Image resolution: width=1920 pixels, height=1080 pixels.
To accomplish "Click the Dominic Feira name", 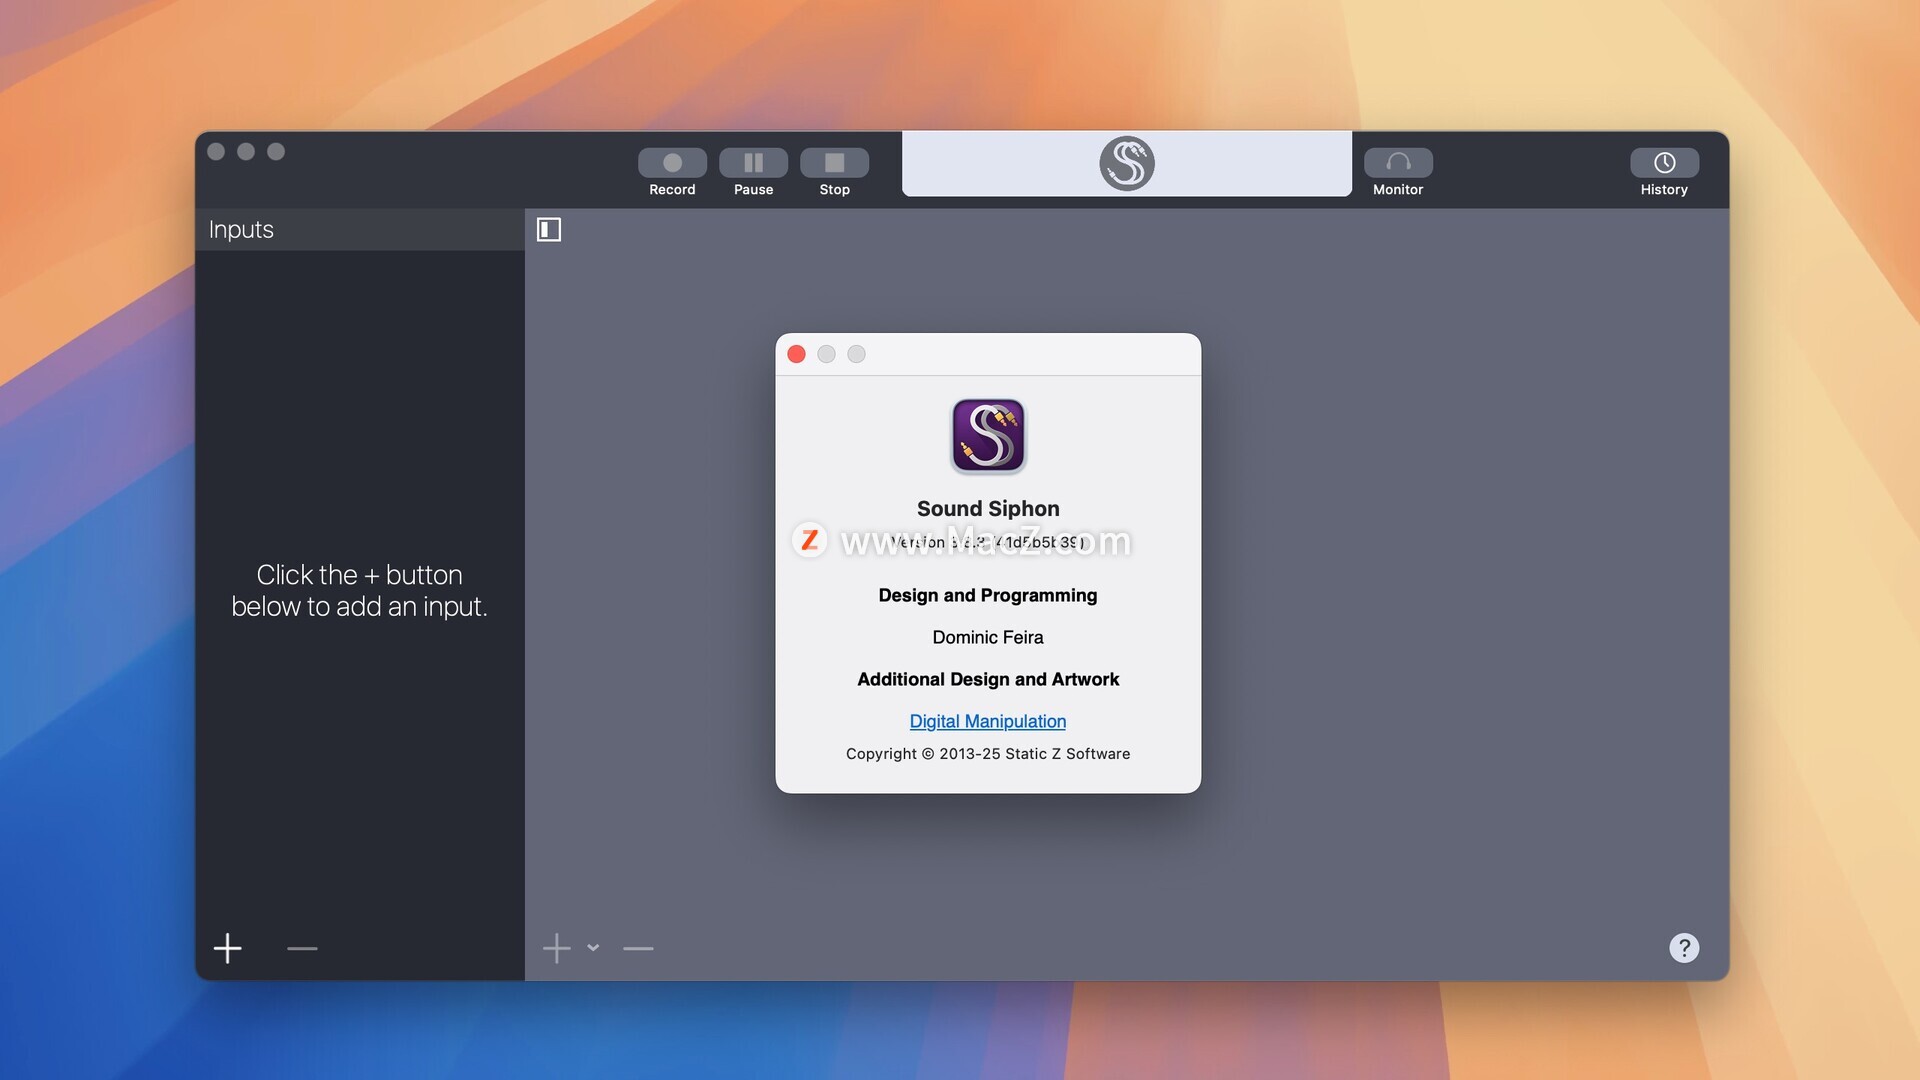I will coord(988,637).
